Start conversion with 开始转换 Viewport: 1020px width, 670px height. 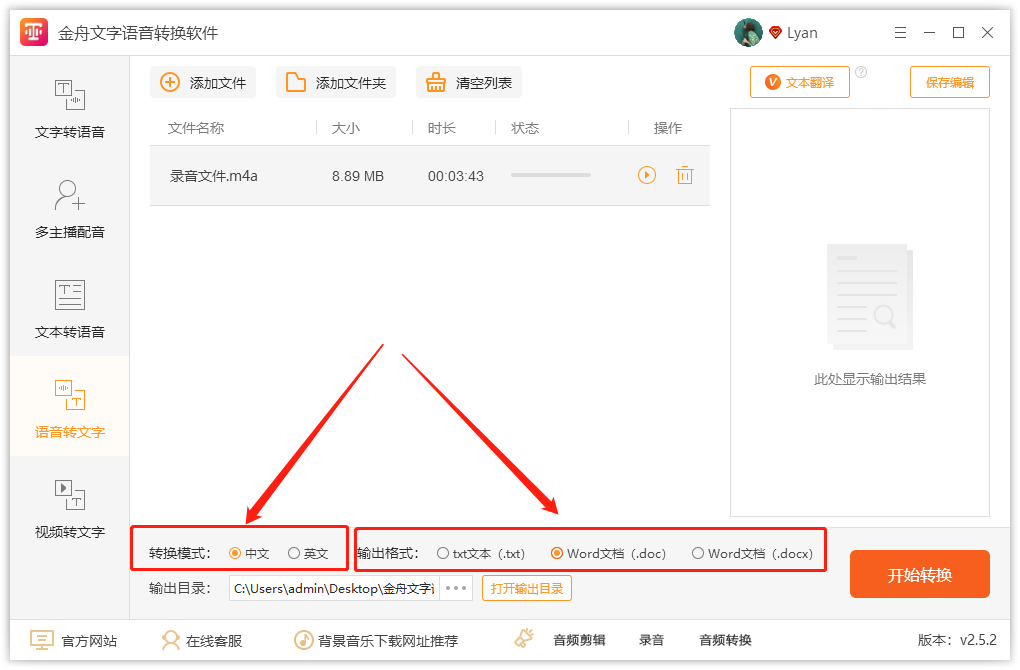919,574
